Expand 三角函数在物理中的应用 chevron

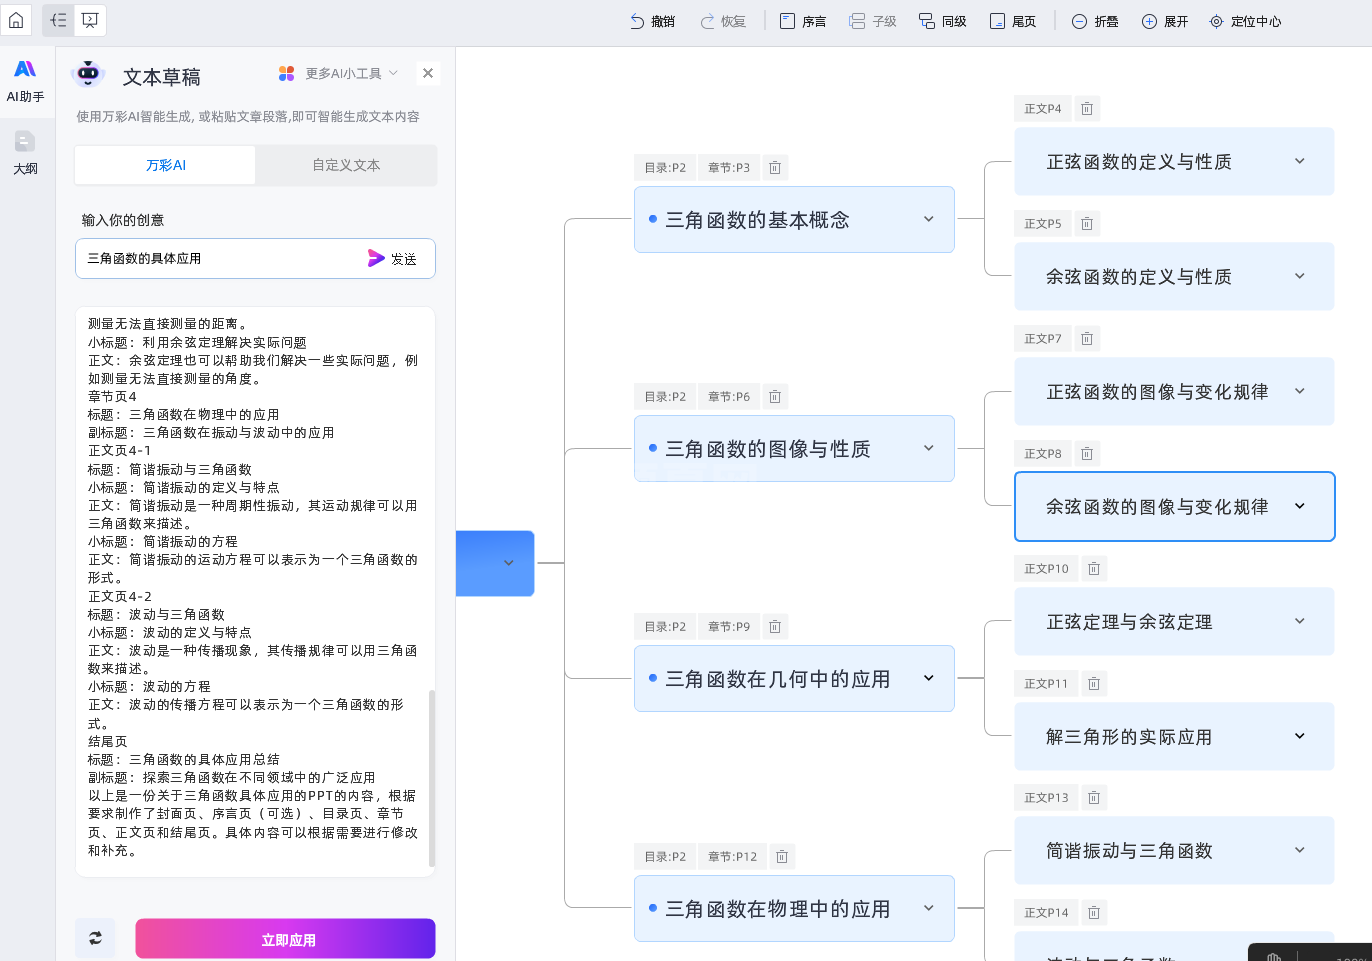click(929, 908)
